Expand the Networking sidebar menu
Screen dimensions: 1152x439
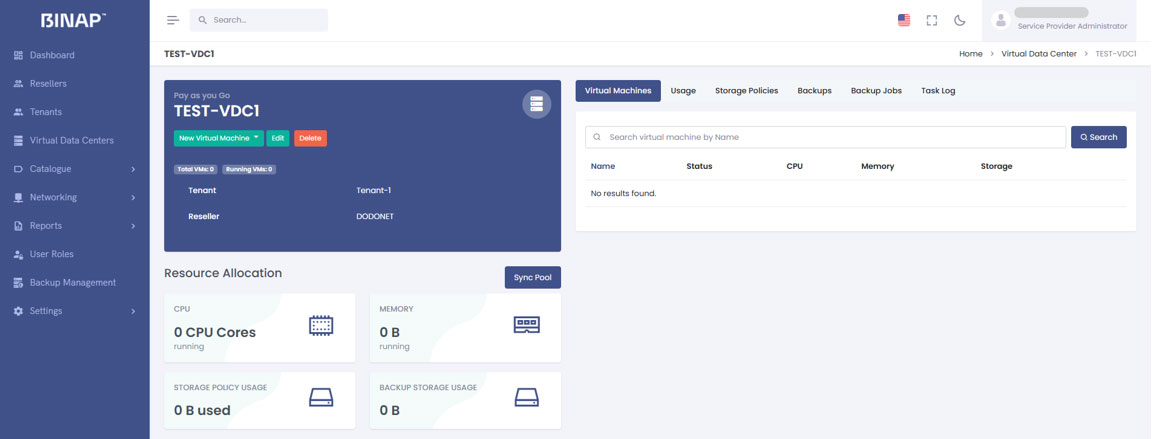(x=75, y=197)
